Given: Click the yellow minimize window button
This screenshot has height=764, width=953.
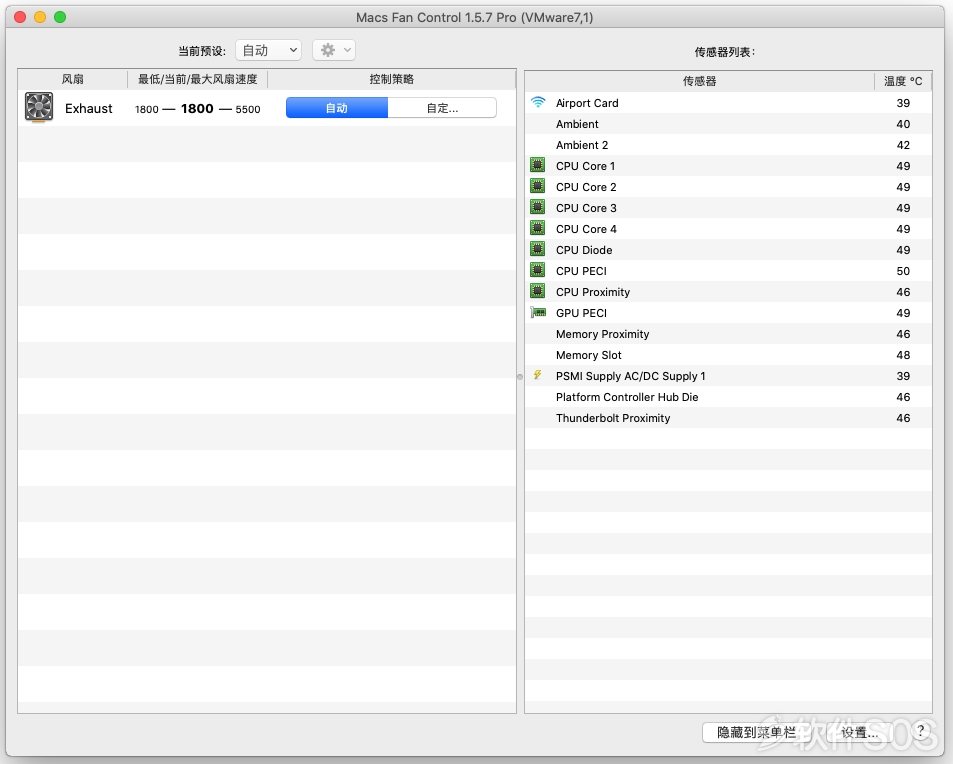Looking at the screenshot, I should (40, 17).
